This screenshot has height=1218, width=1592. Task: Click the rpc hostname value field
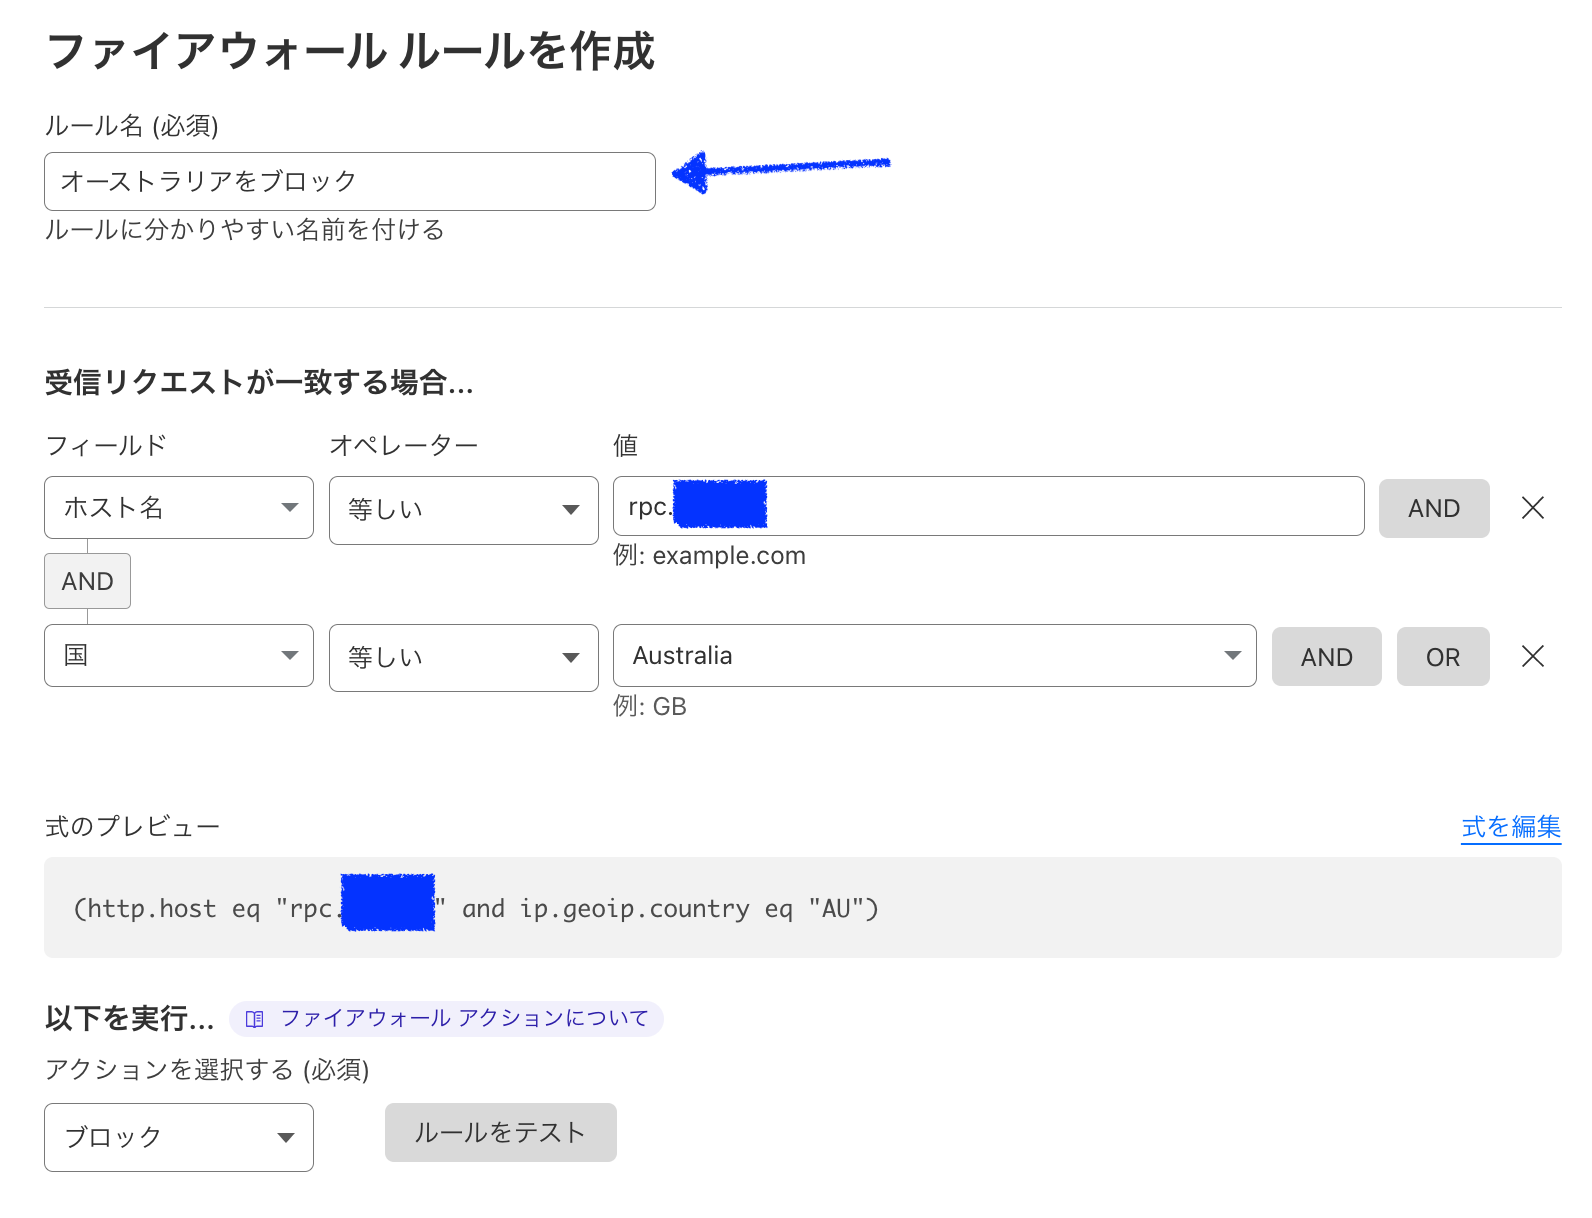(x=989, y=506)
